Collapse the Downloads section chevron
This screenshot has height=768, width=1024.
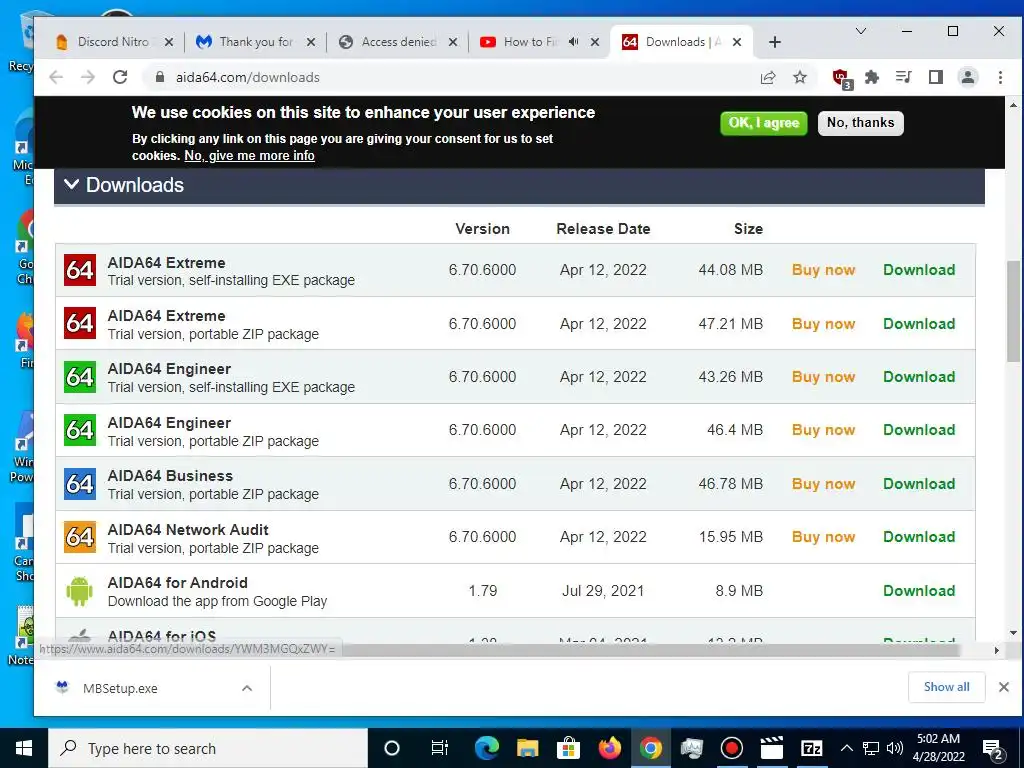point(71,185)
